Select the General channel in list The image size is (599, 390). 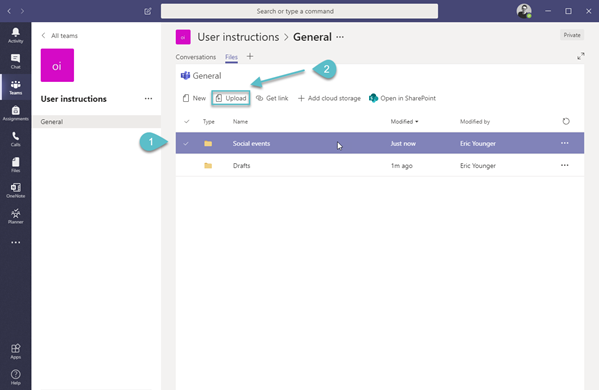tap(97, 121)
